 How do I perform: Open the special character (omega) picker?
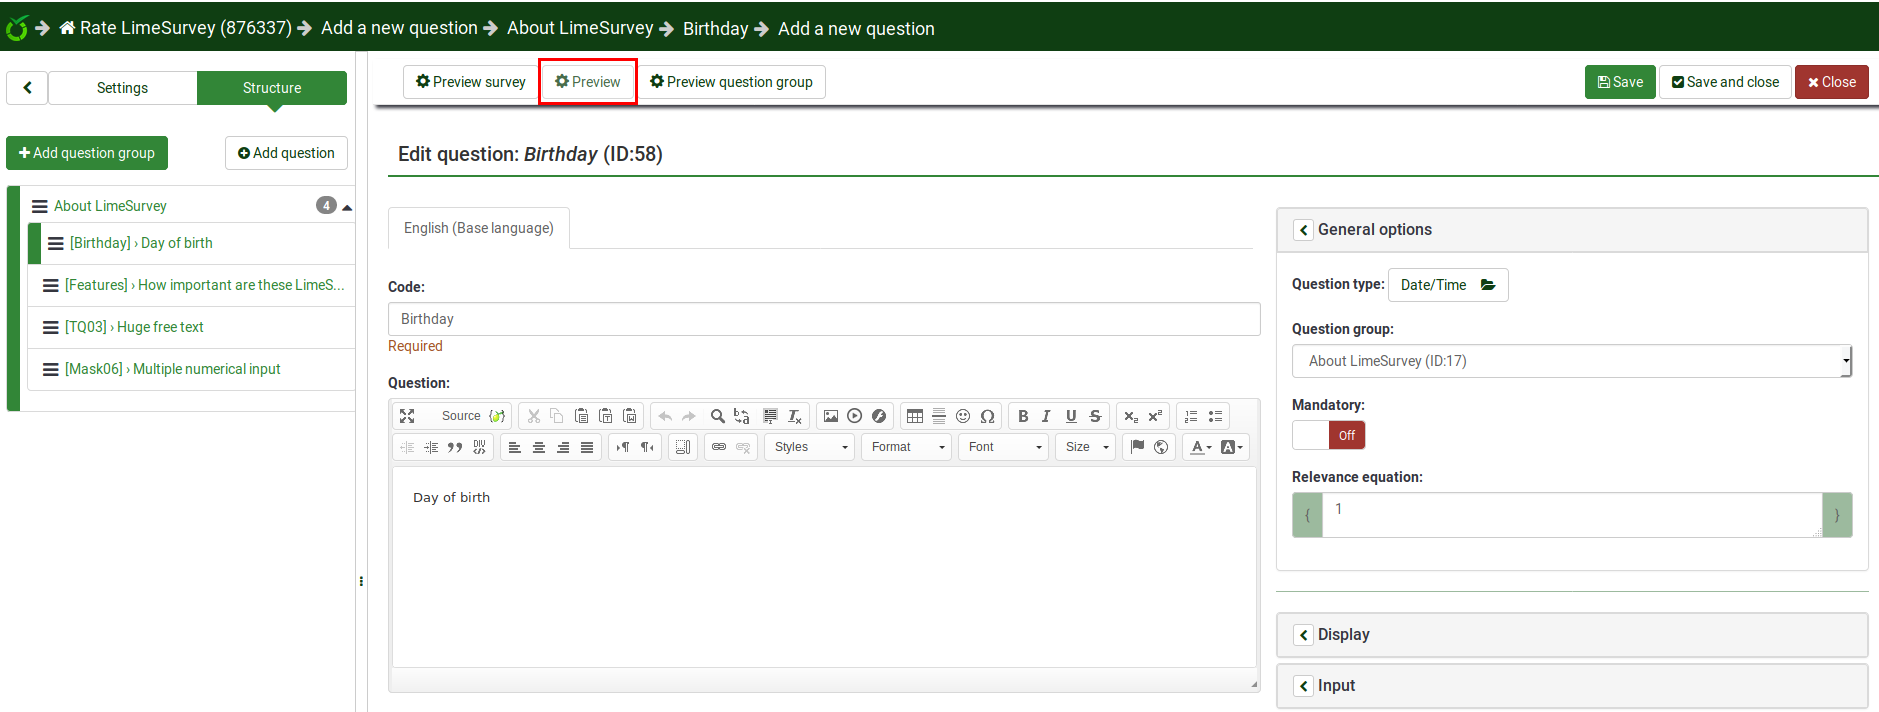(987, 416)
